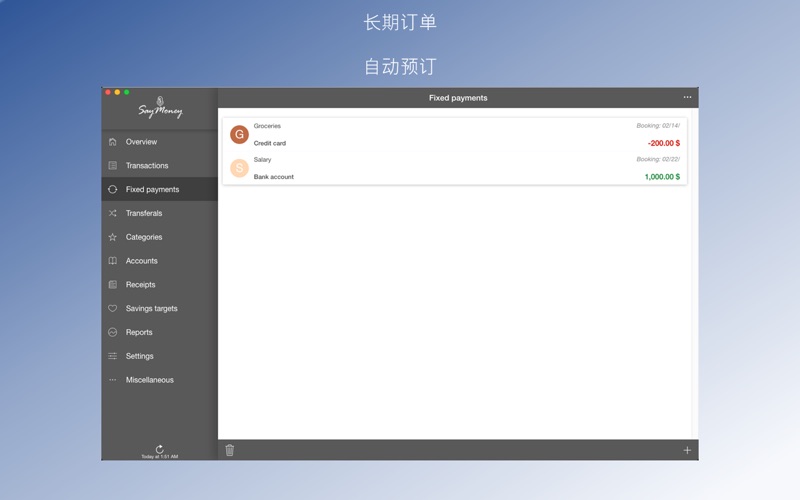This screenshot has width=800, height=500.
Task: Click the Savings targets heart icon
Action: [x=113, y=308]
